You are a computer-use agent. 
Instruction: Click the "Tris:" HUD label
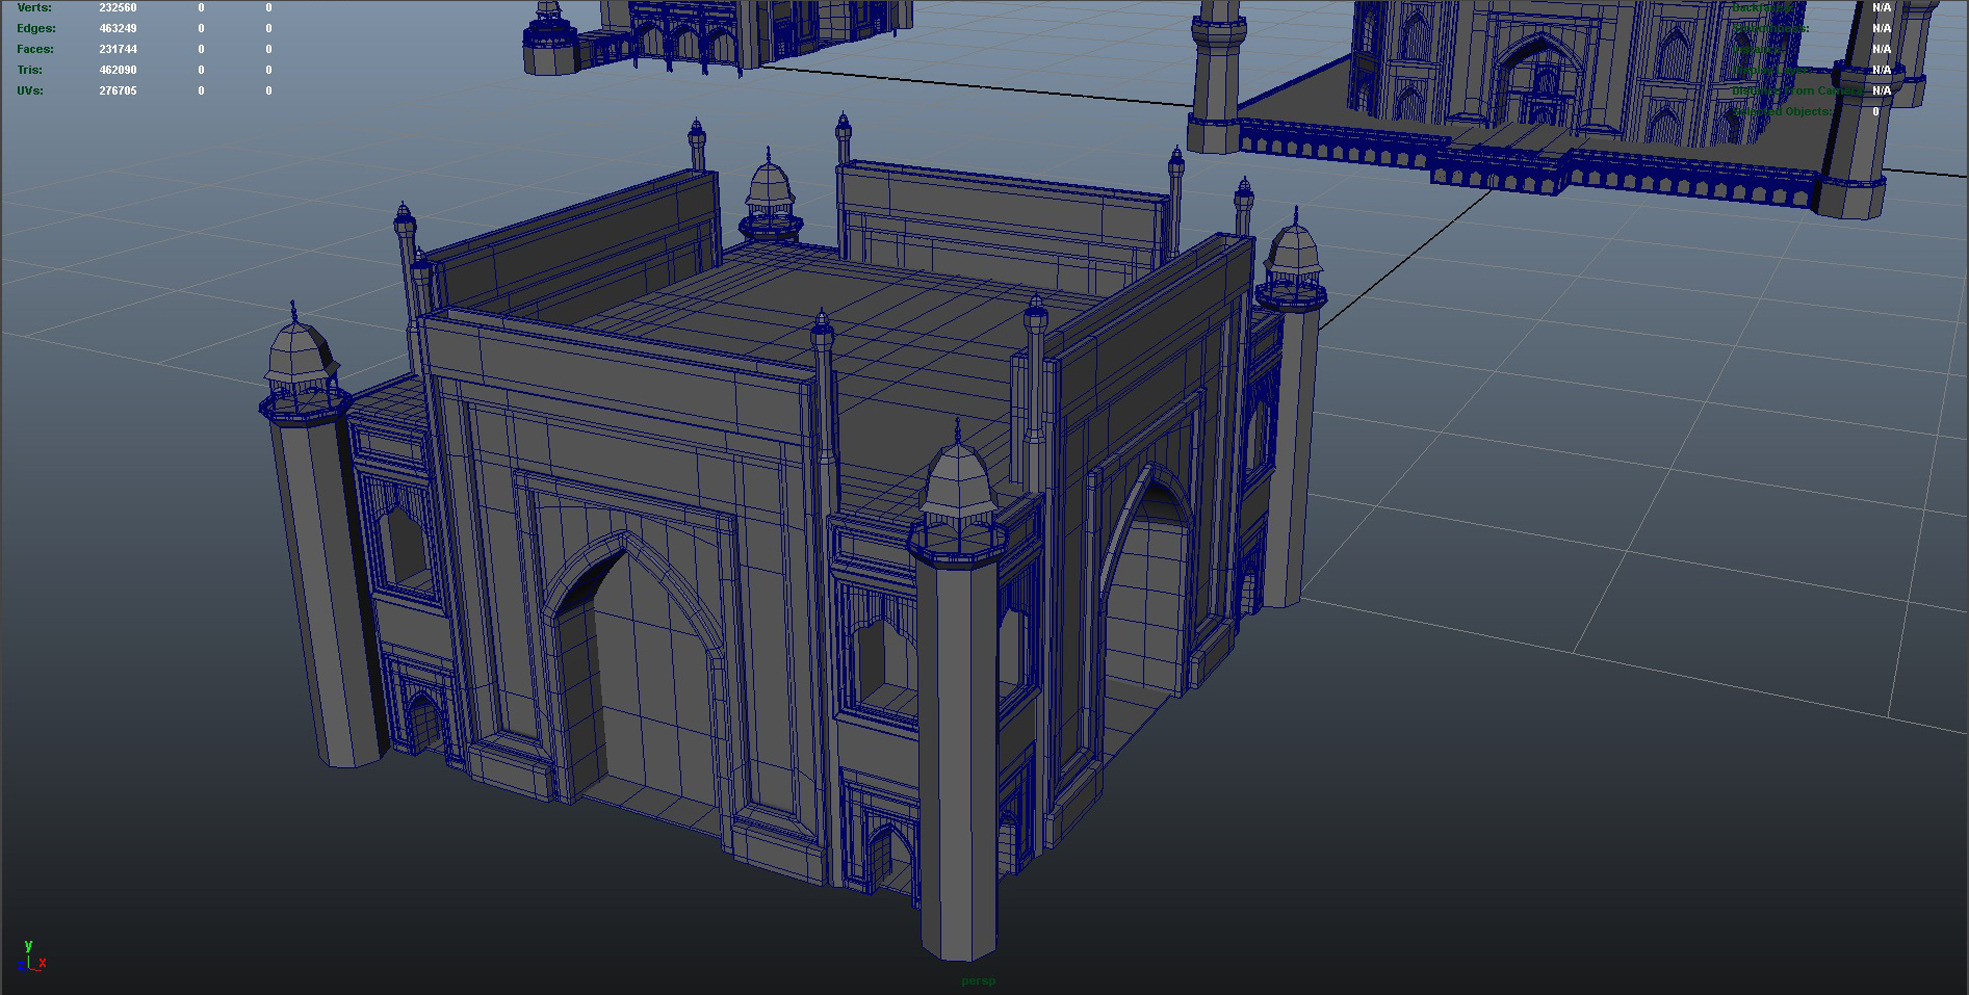[x=29, y=70]
